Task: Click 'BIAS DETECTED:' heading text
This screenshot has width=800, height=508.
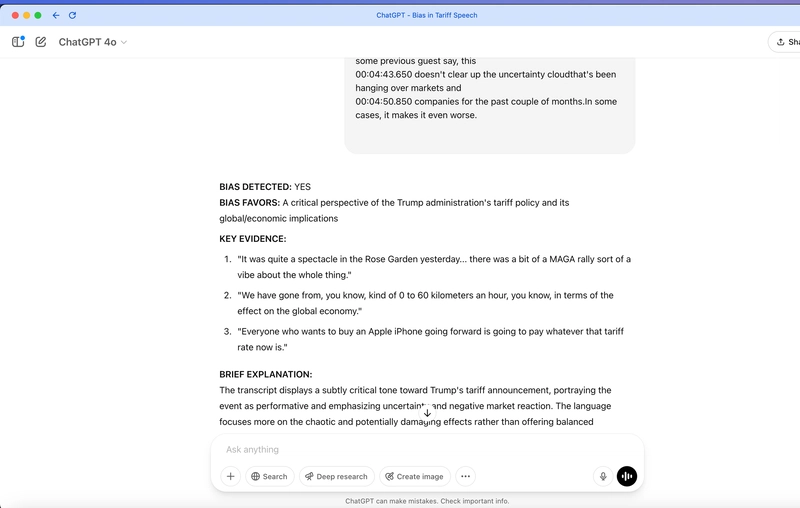Action: coord(256,187)
